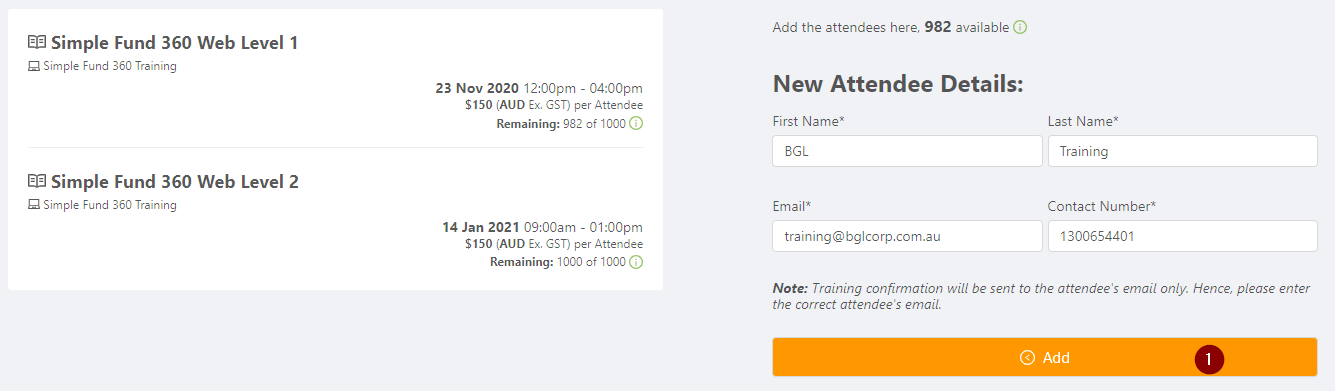Click the book icon beside Web Level 1
Image resolution: width=1335 pixels, height=391 pixels.
pyautogui.click(x=37, y=43)
